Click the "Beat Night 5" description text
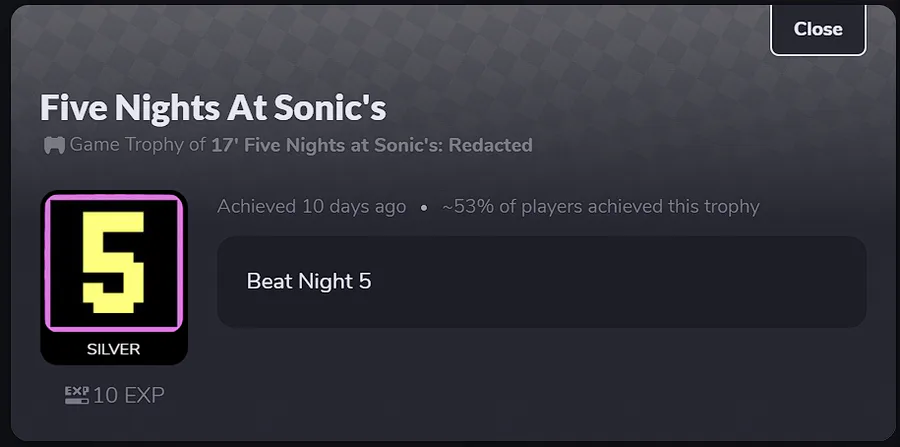This screenshot has height=447, width=900. (x=308, y=281)
